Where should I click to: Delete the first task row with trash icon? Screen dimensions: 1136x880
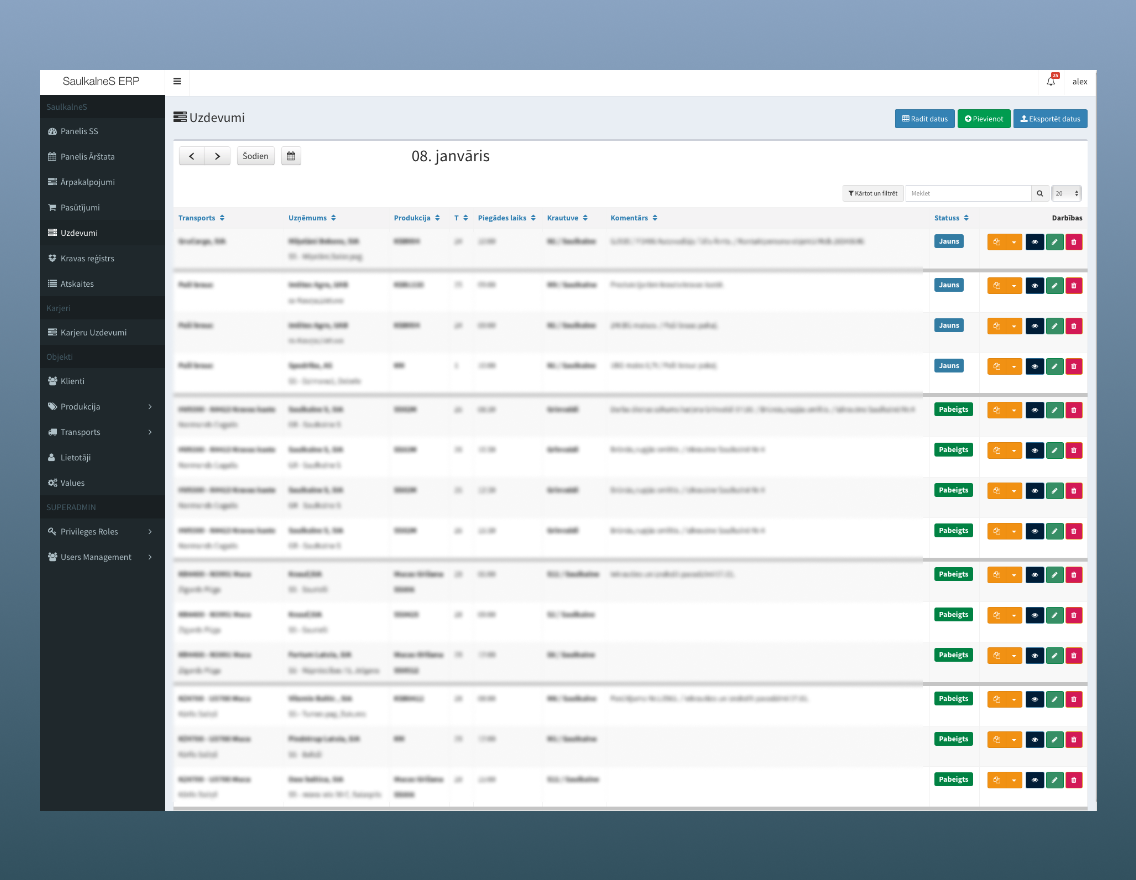click(x=1074, y=241)
